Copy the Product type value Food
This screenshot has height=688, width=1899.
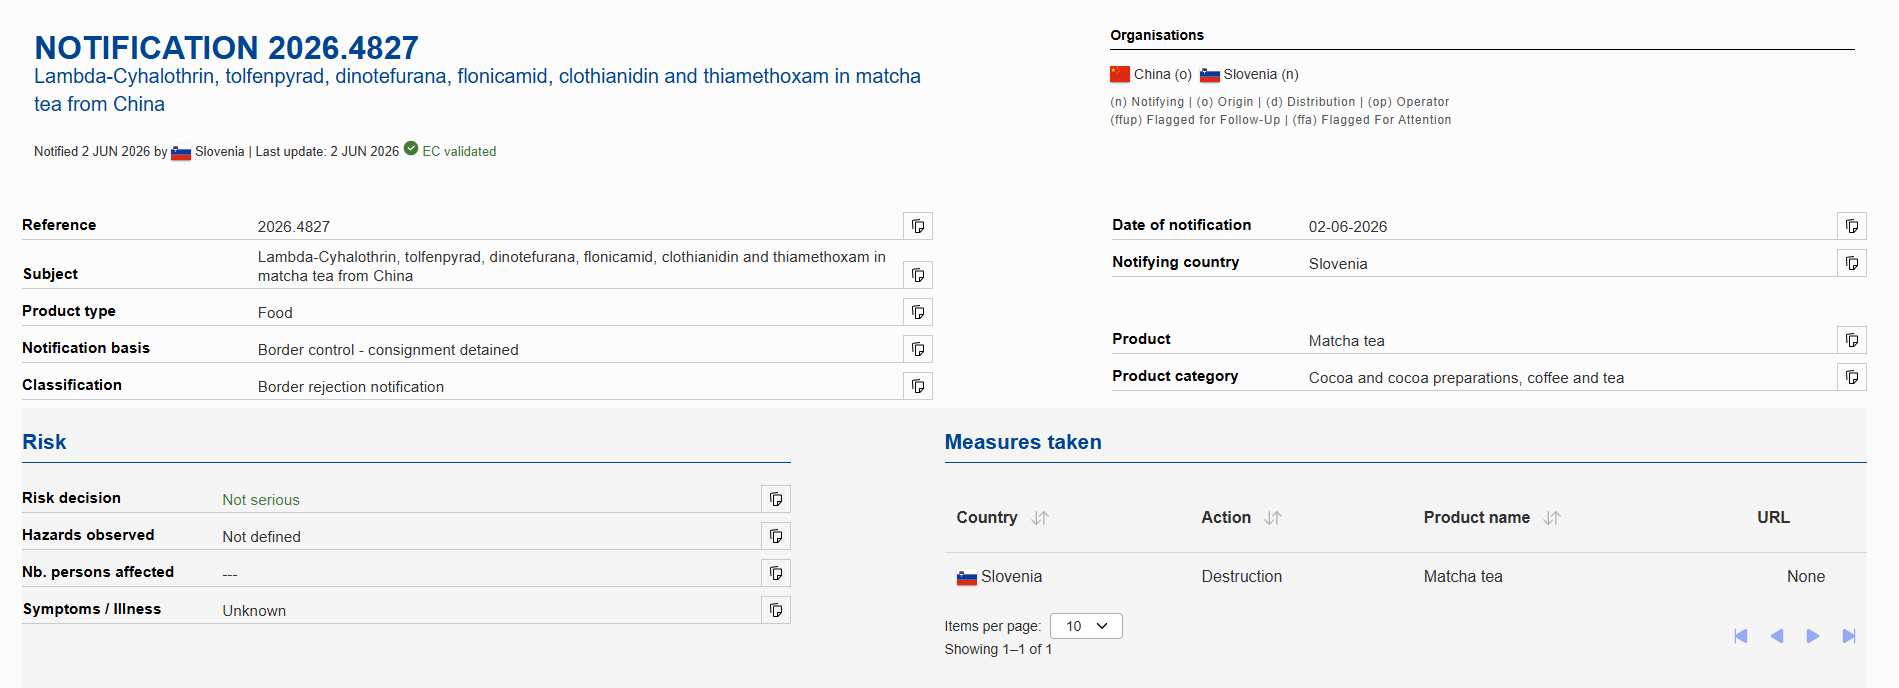pos(918,312)
